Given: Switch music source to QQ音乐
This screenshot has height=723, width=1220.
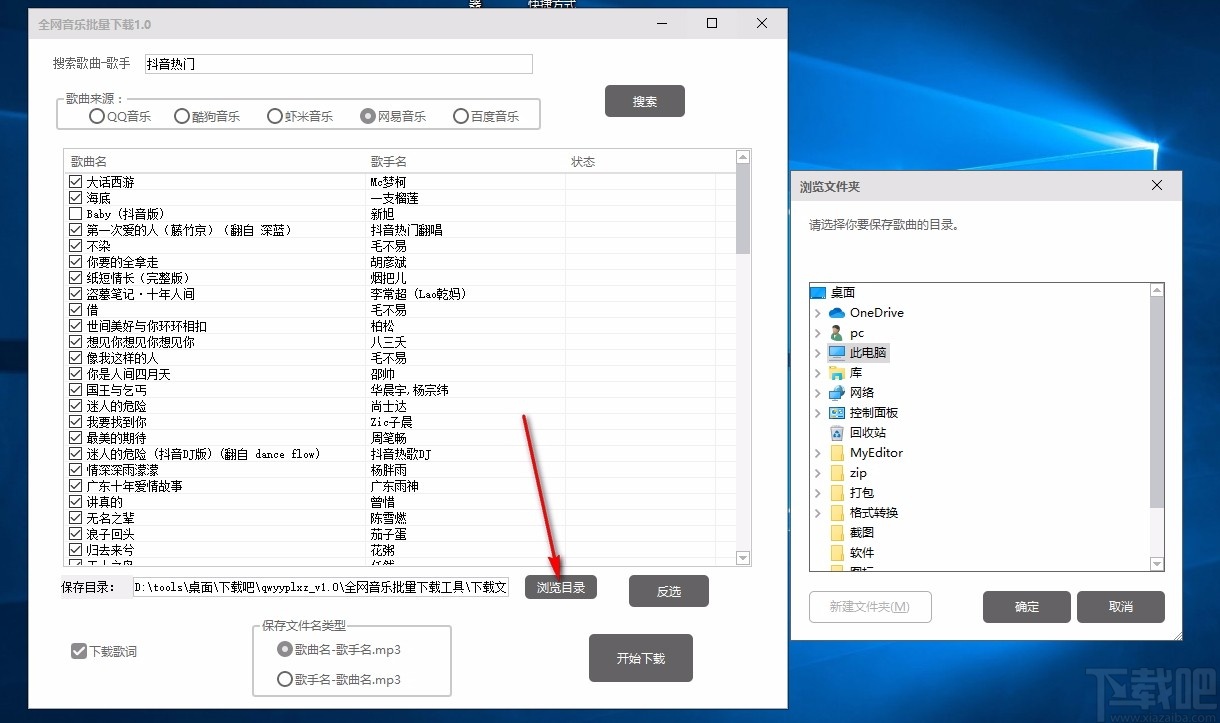Looking at the screenshot, I should click(95, 115).
